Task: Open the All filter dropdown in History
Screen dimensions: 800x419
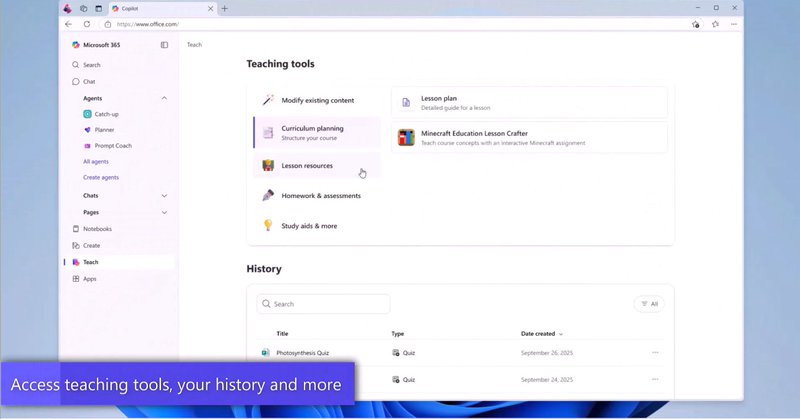Action: click(649, 304)
